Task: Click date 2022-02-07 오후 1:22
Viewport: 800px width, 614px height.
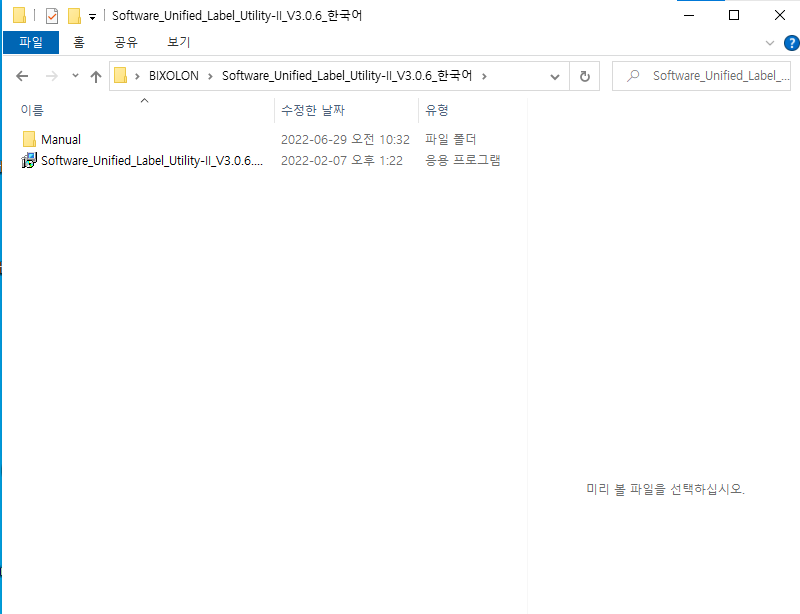Action: 342,160
